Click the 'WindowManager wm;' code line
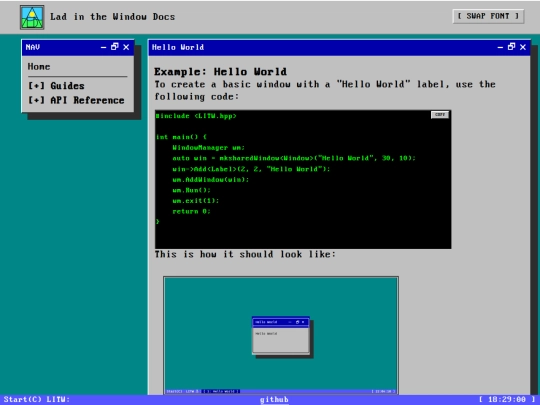 [209, 148]
